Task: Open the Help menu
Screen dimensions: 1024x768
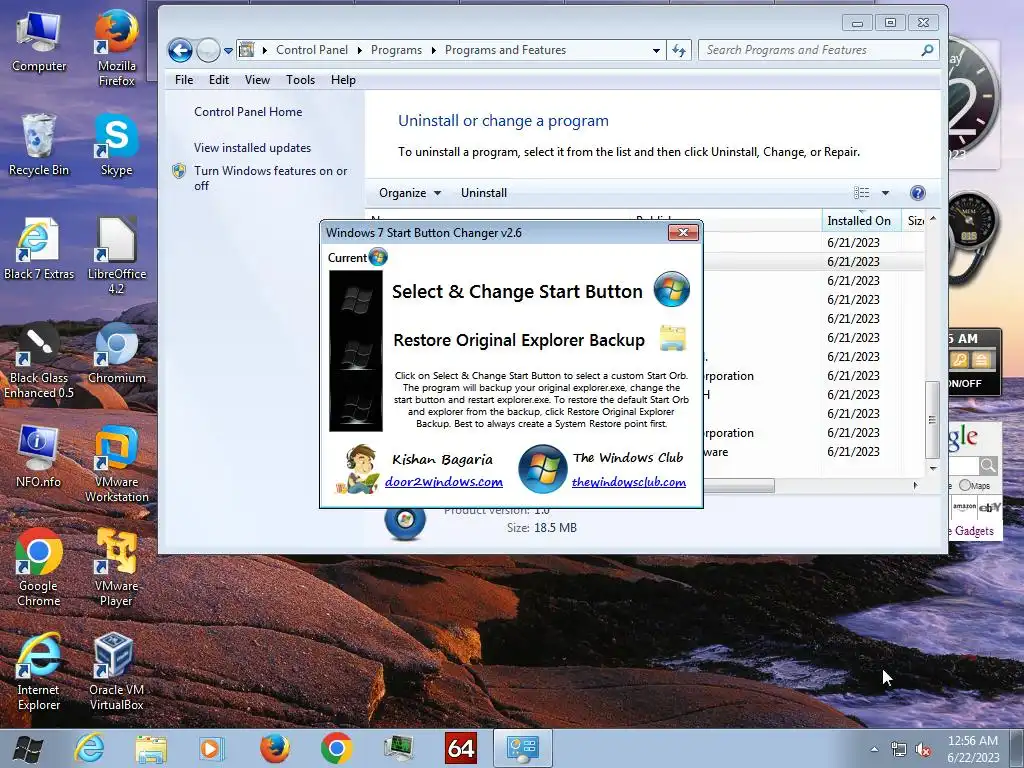Action: 343,80
